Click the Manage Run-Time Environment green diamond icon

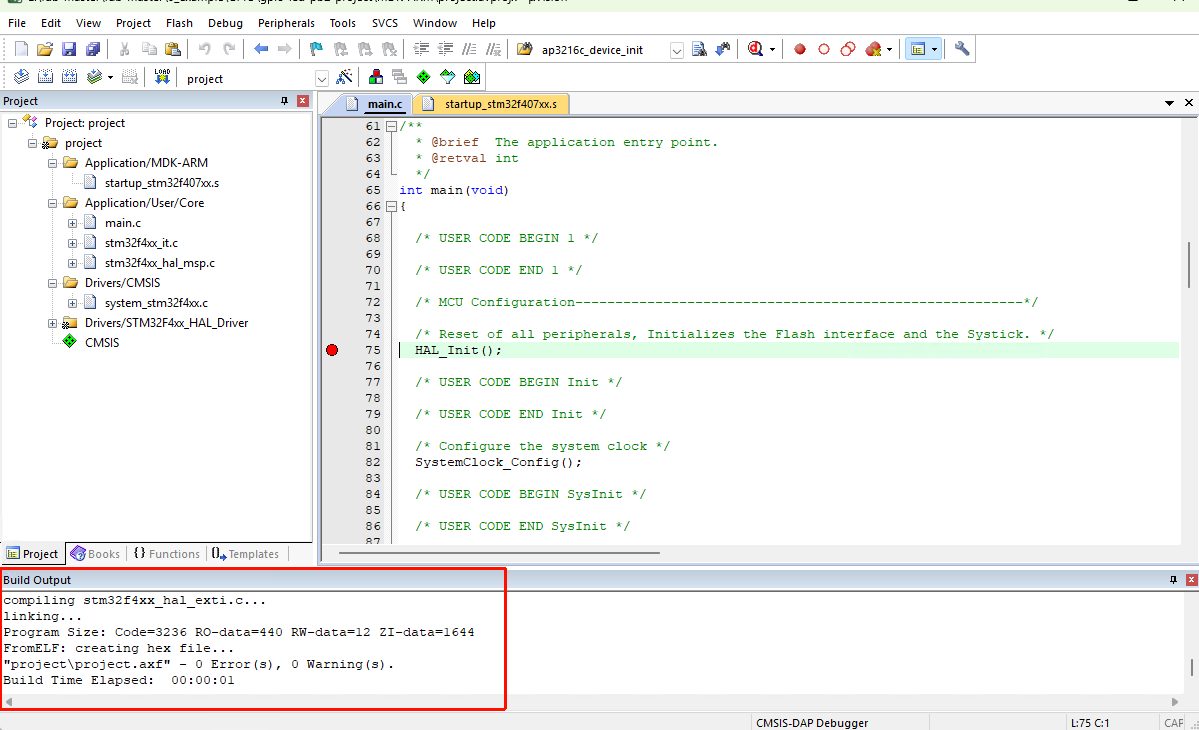423,77
